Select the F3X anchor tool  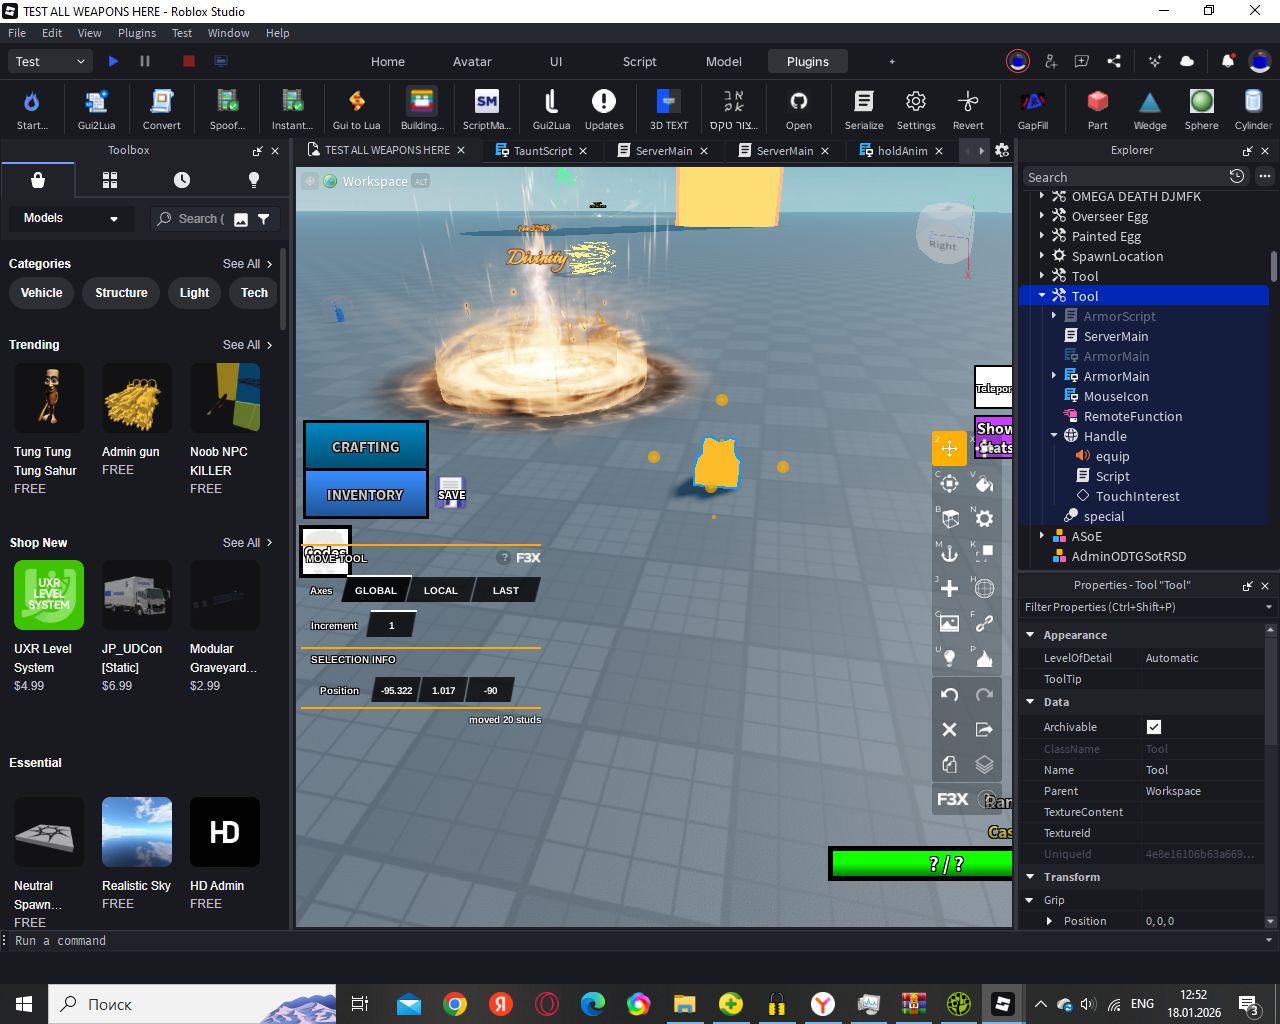coord(950,553)
